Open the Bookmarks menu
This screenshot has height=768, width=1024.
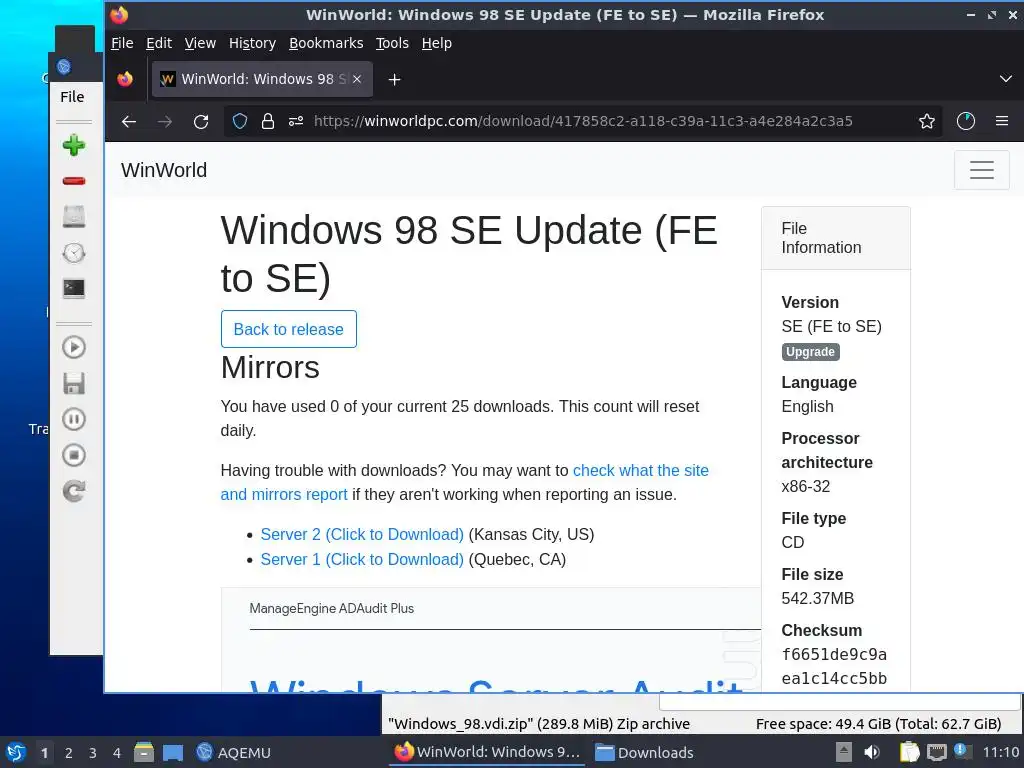click(326, 43)
